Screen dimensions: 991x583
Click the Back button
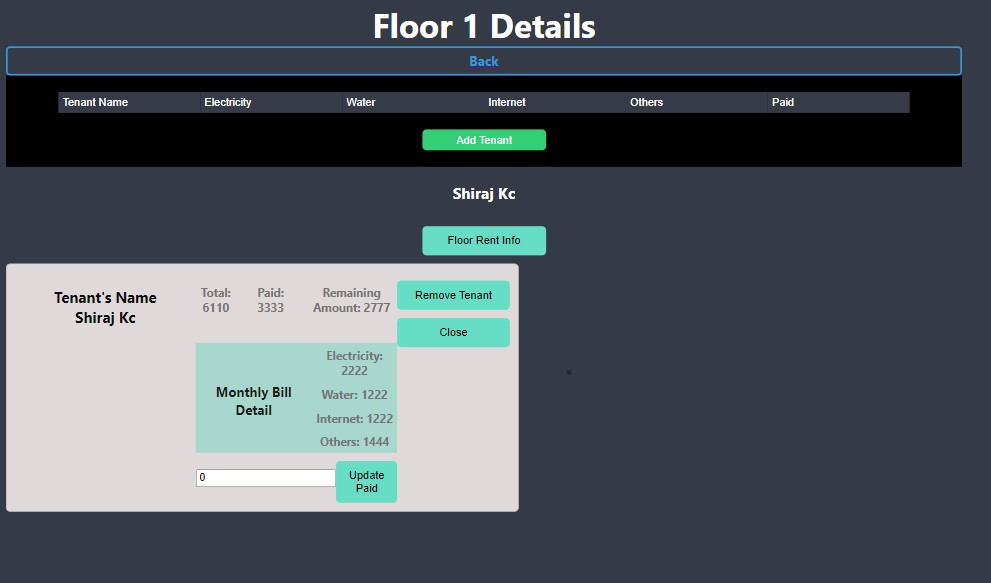(x=484, y=60)
